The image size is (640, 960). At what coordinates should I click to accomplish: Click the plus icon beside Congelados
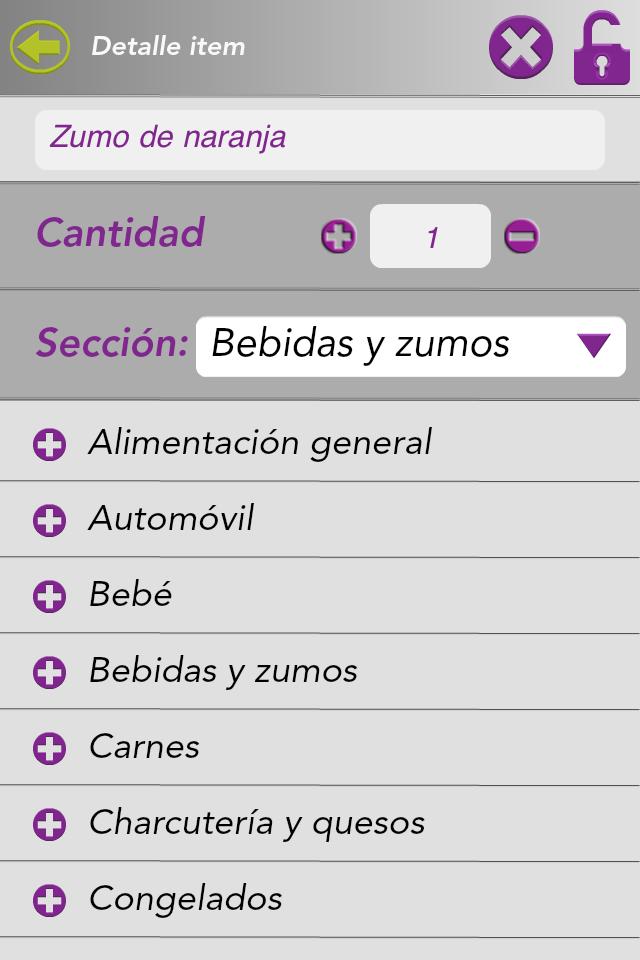click(49, 900)
